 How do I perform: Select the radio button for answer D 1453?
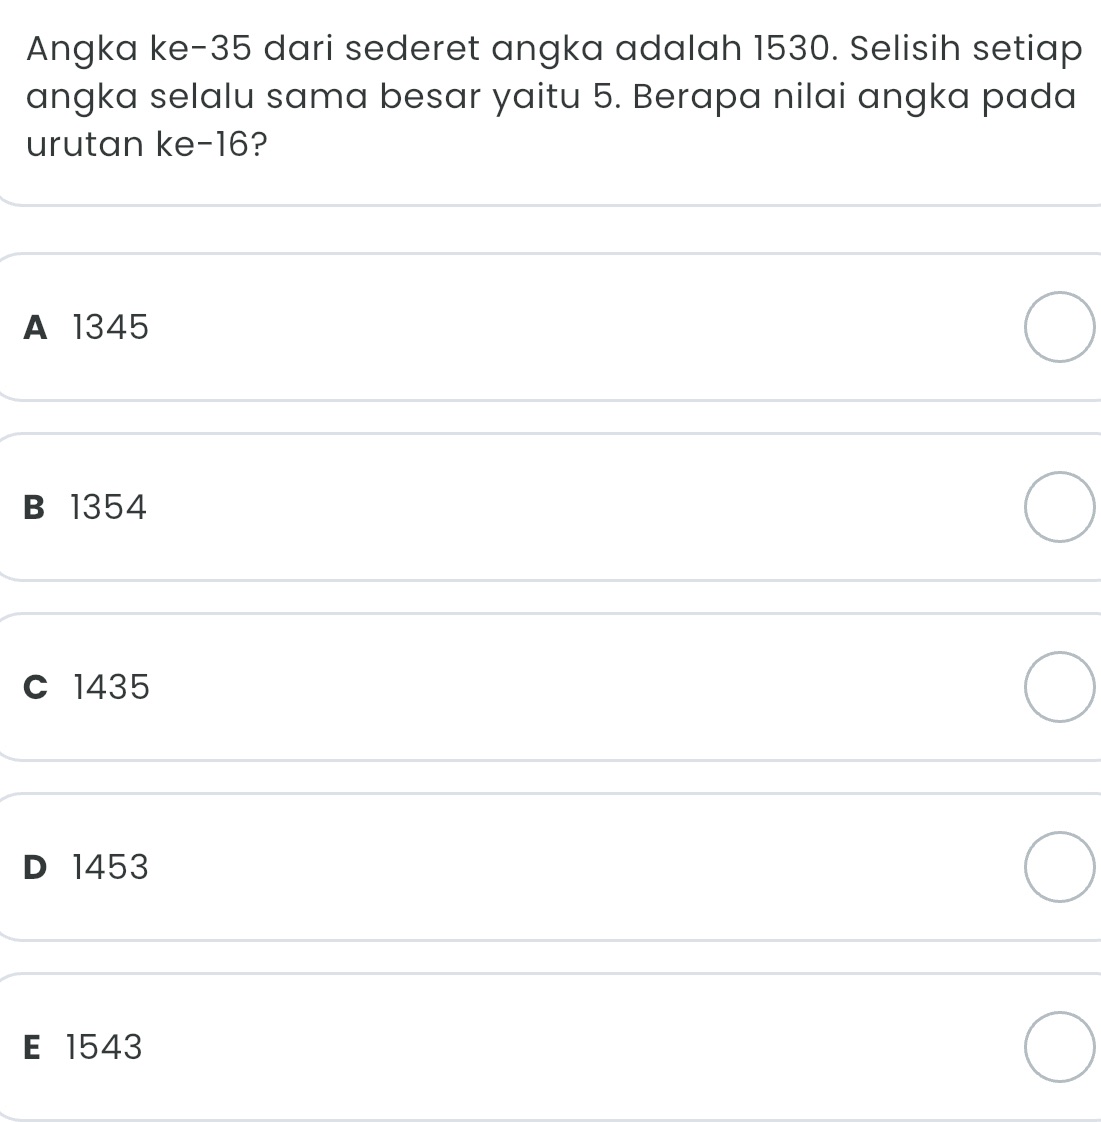[1059, 867]
